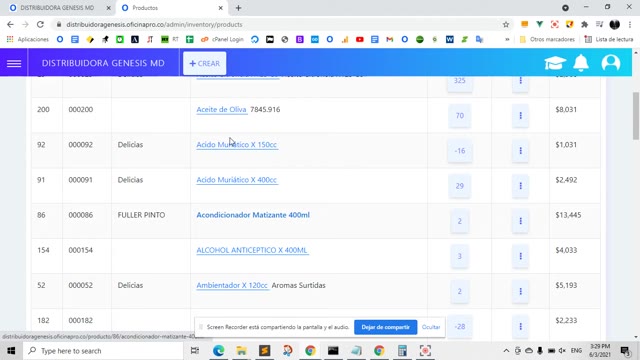Screen dimensions: 640x360
Task: Open three-dot menu for Aceite de Oliva
Action: (520, 116)
